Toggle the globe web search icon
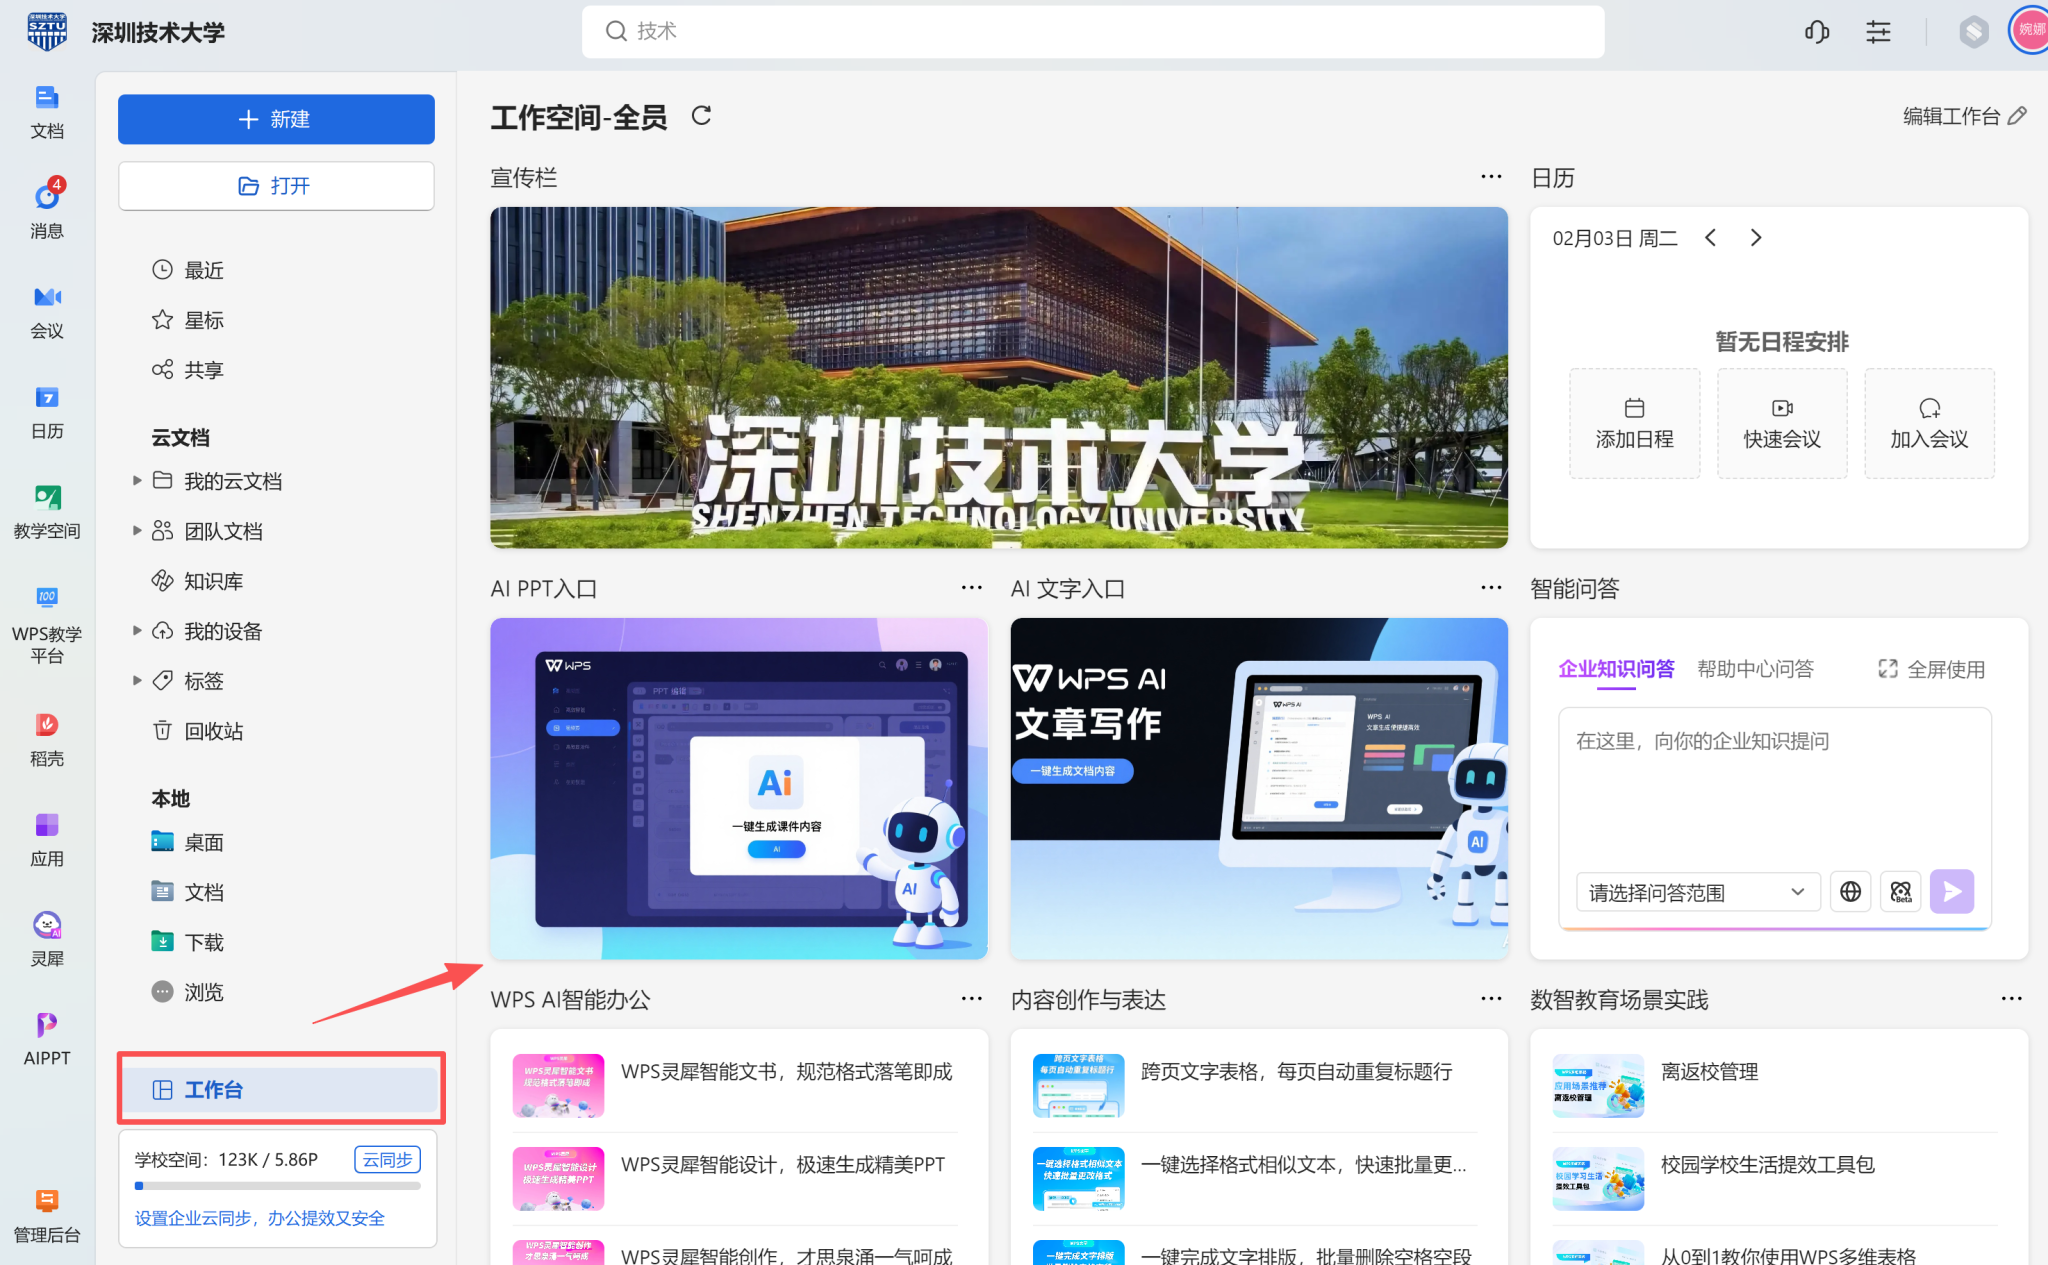 tap(1850, 891)
